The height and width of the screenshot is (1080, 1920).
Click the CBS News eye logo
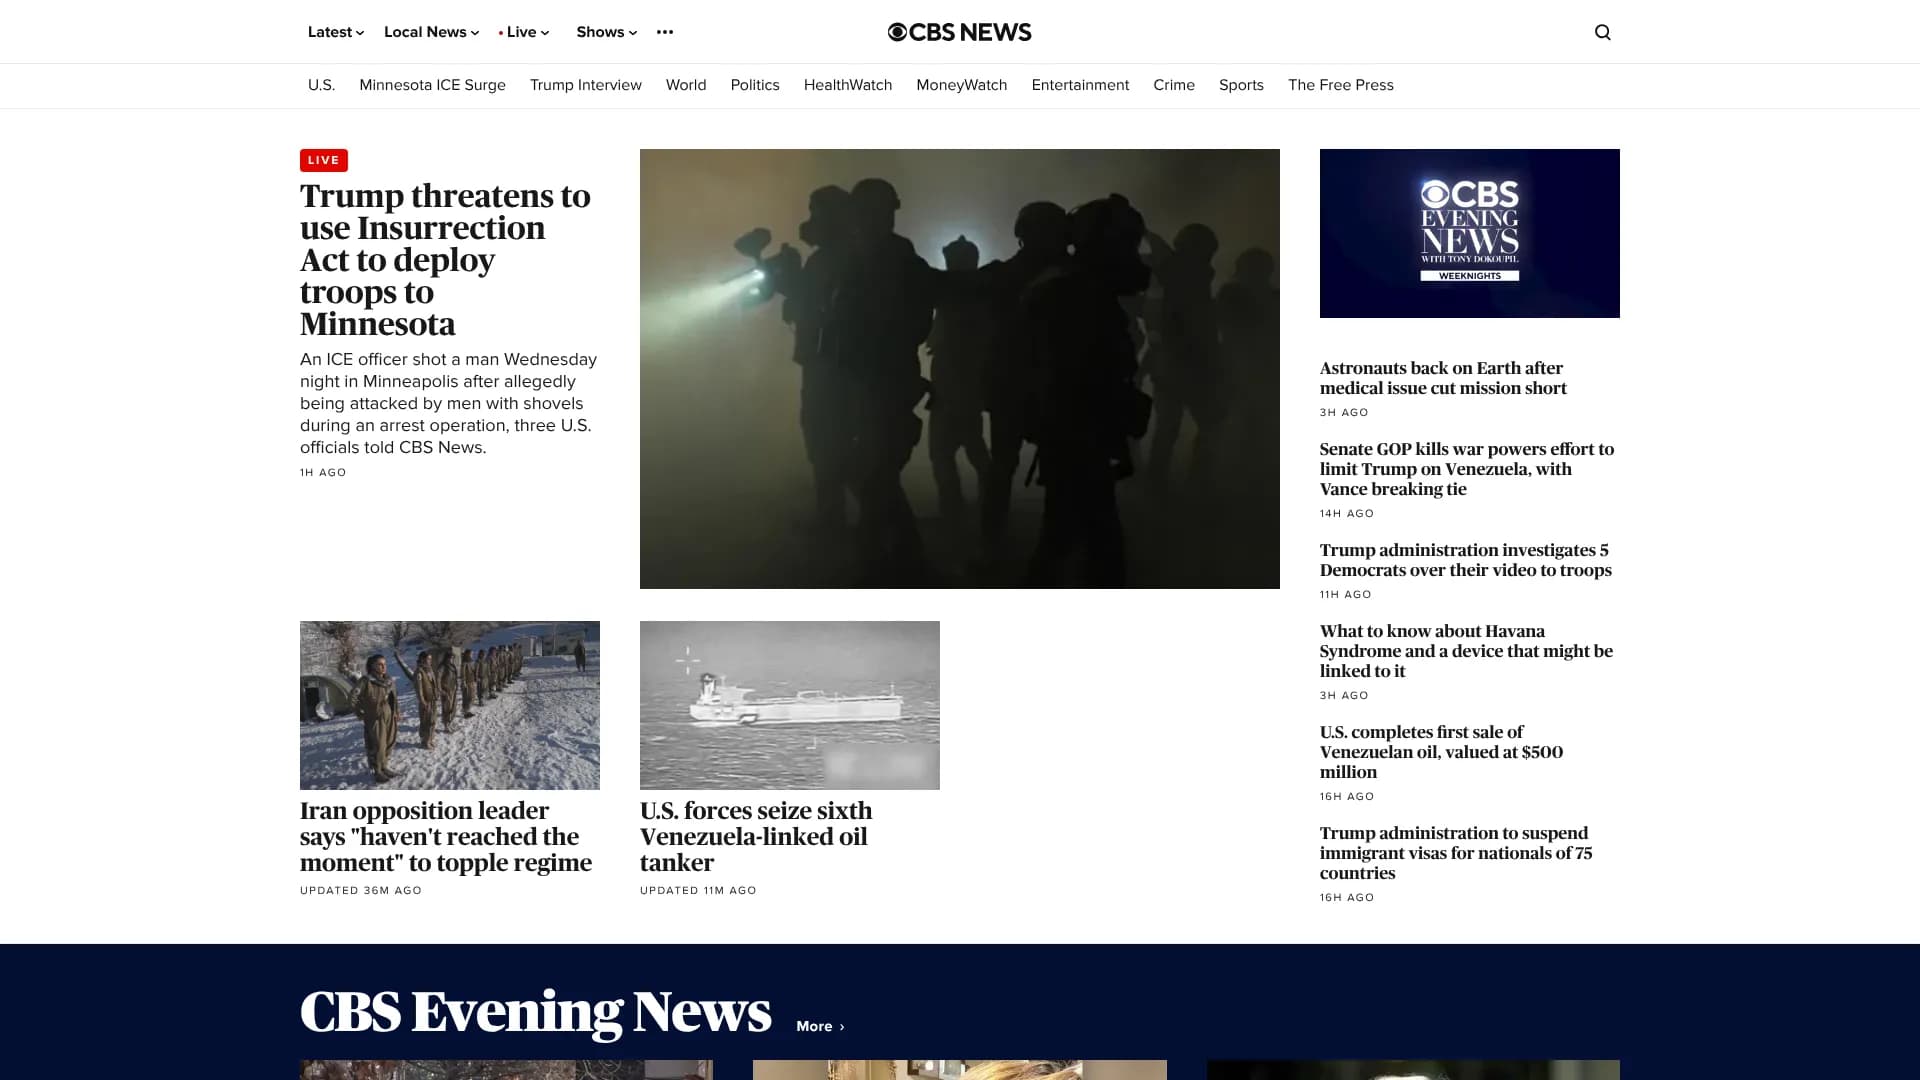897,32
